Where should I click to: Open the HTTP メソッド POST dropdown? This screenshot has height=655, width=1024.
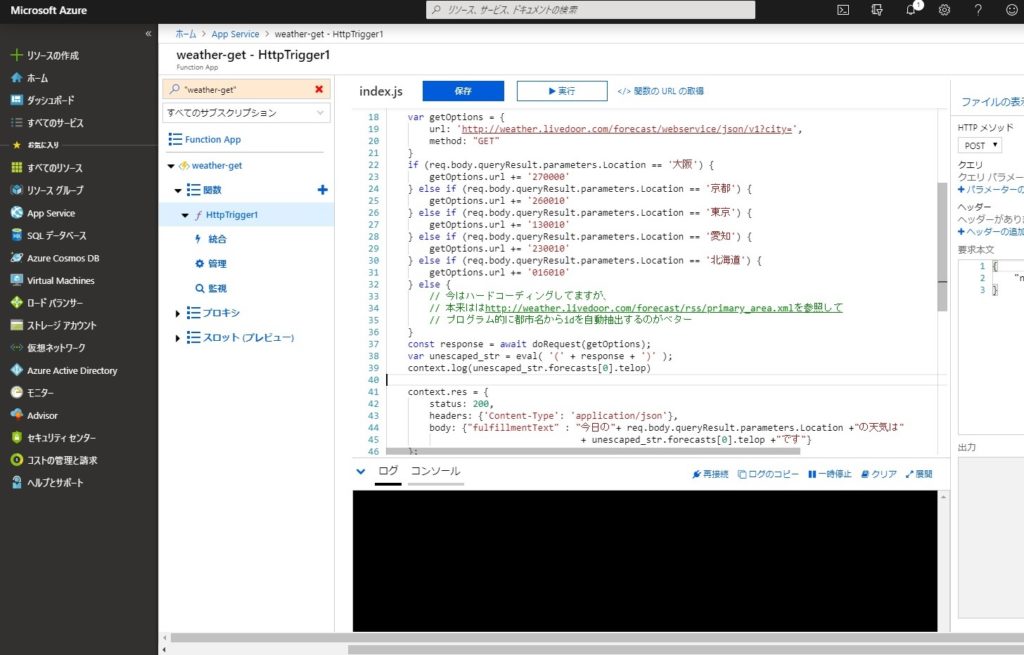980,145
